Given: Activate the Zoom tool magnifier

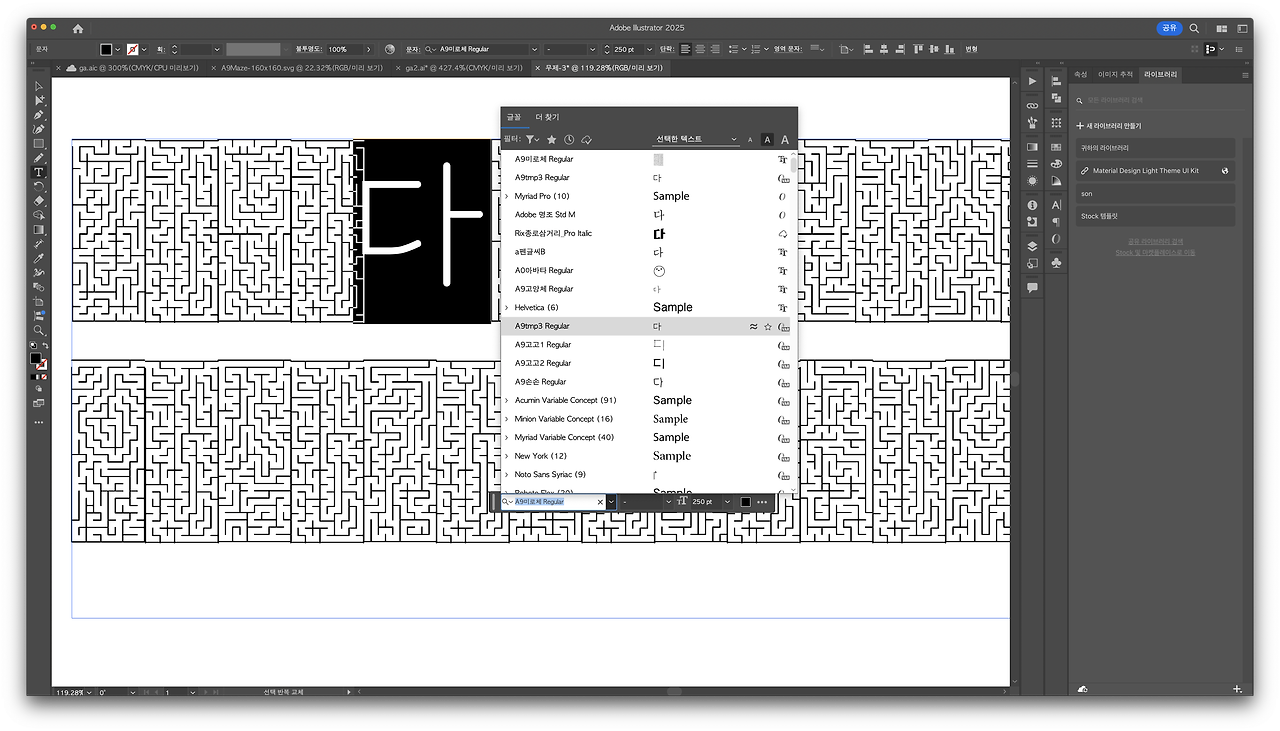Looking at the screenshot, I should coord(39,330).
